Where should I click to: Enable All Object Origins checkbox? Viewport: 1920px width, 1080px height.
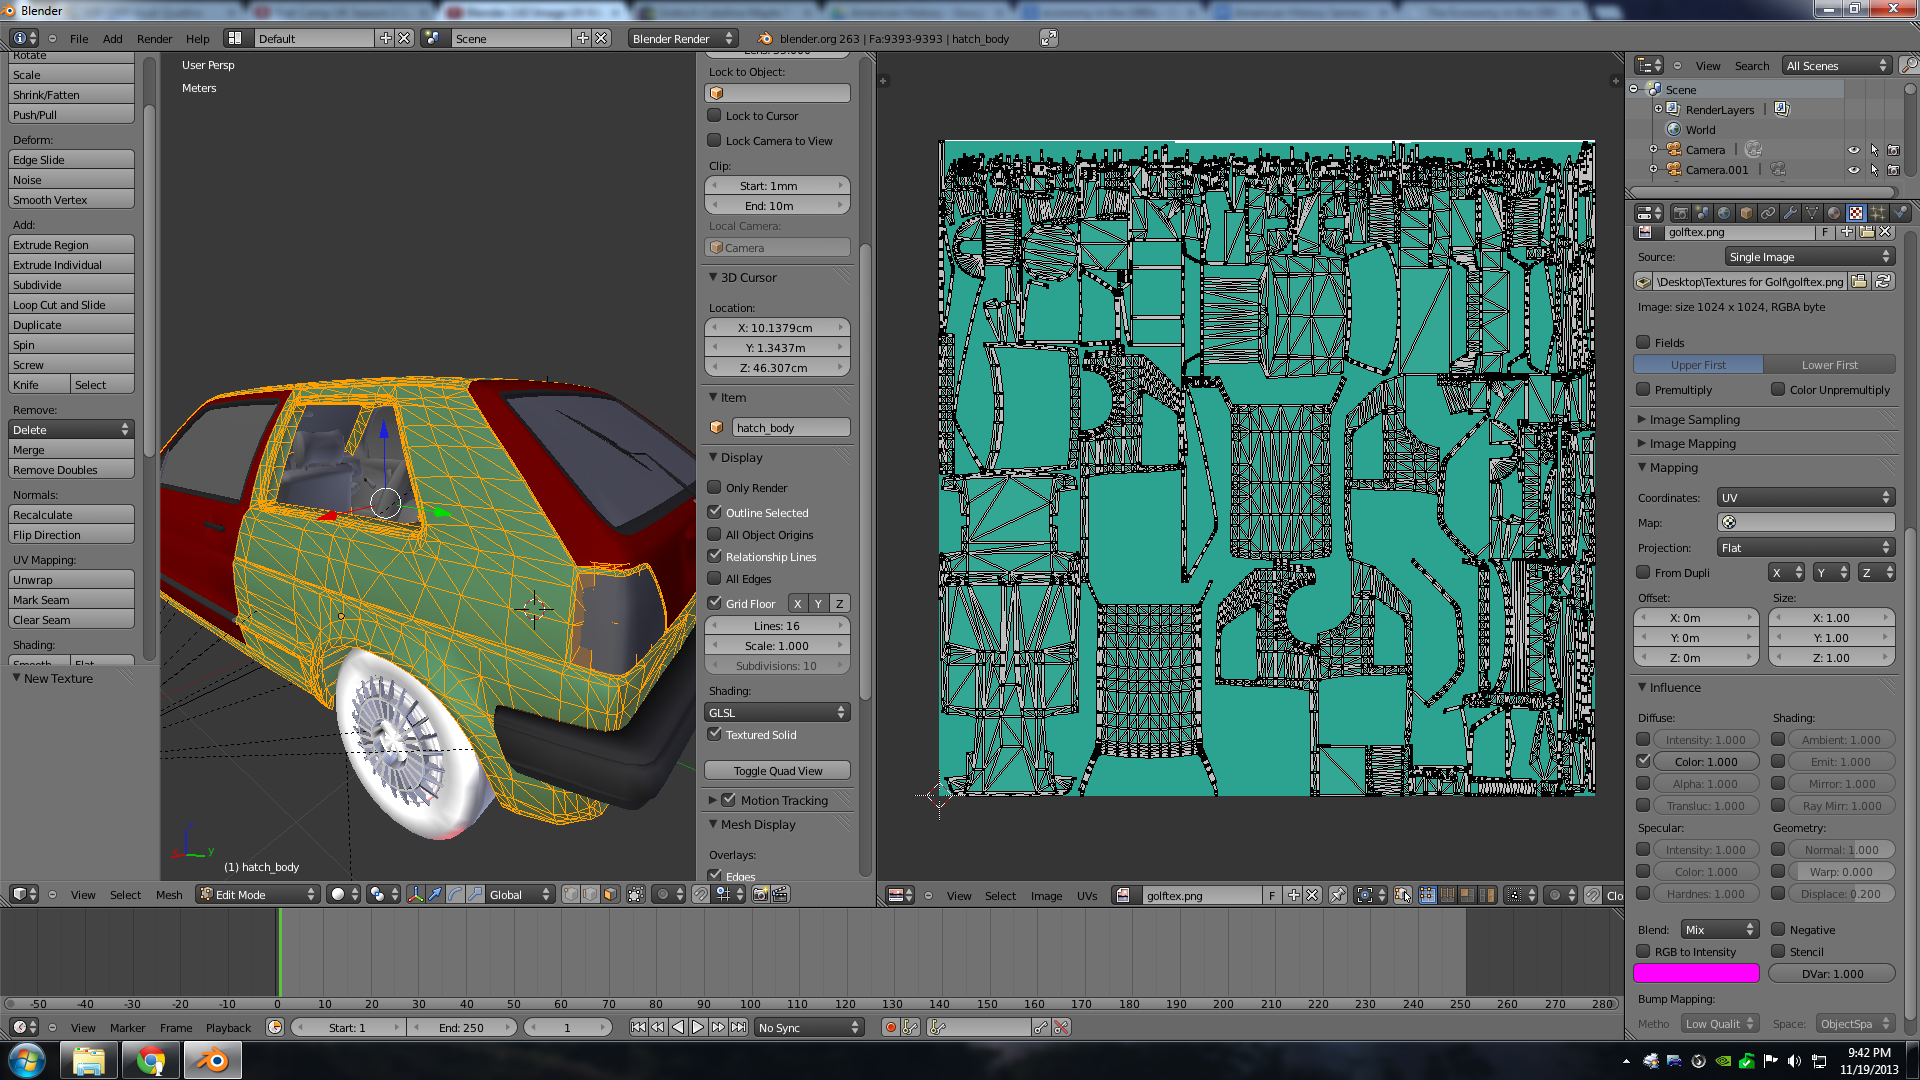(714, 534)
